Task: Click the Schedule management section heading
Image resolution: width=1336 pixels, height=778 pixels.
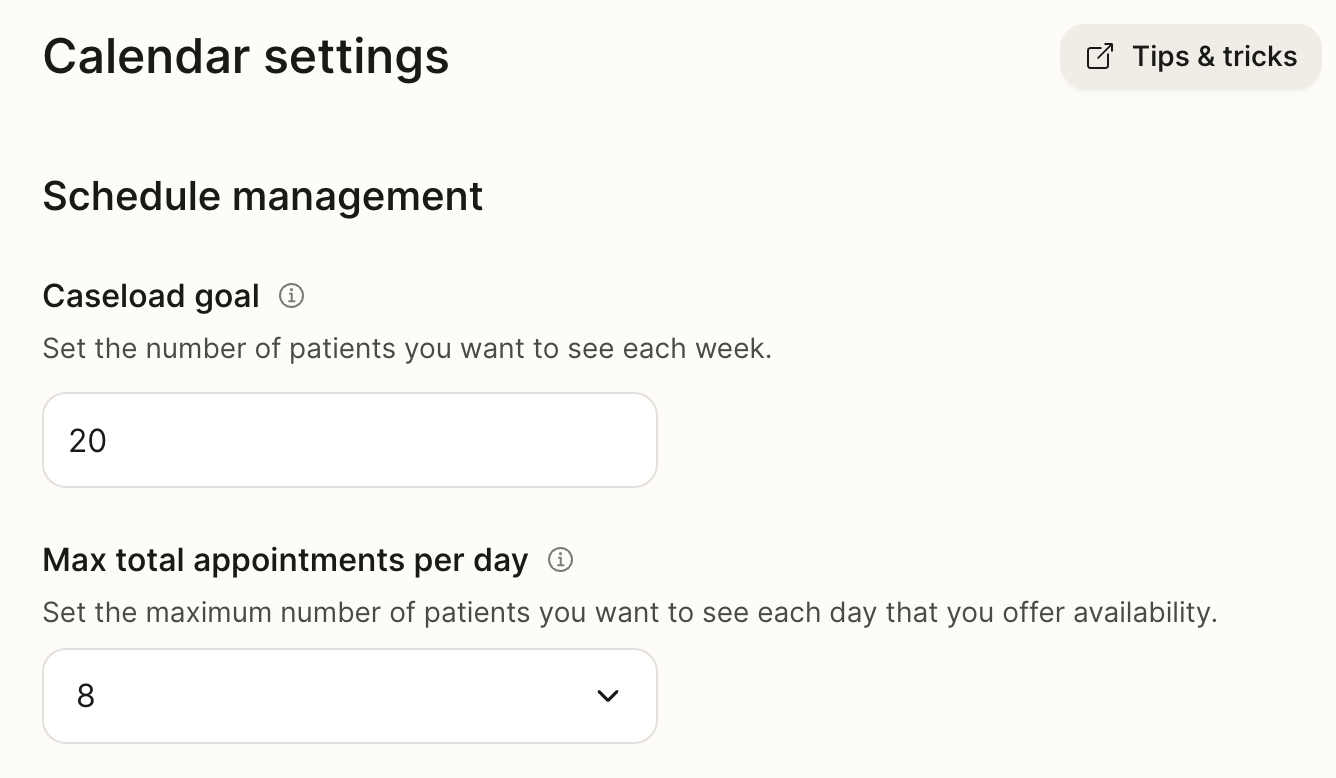Action: tap(262, 196)
